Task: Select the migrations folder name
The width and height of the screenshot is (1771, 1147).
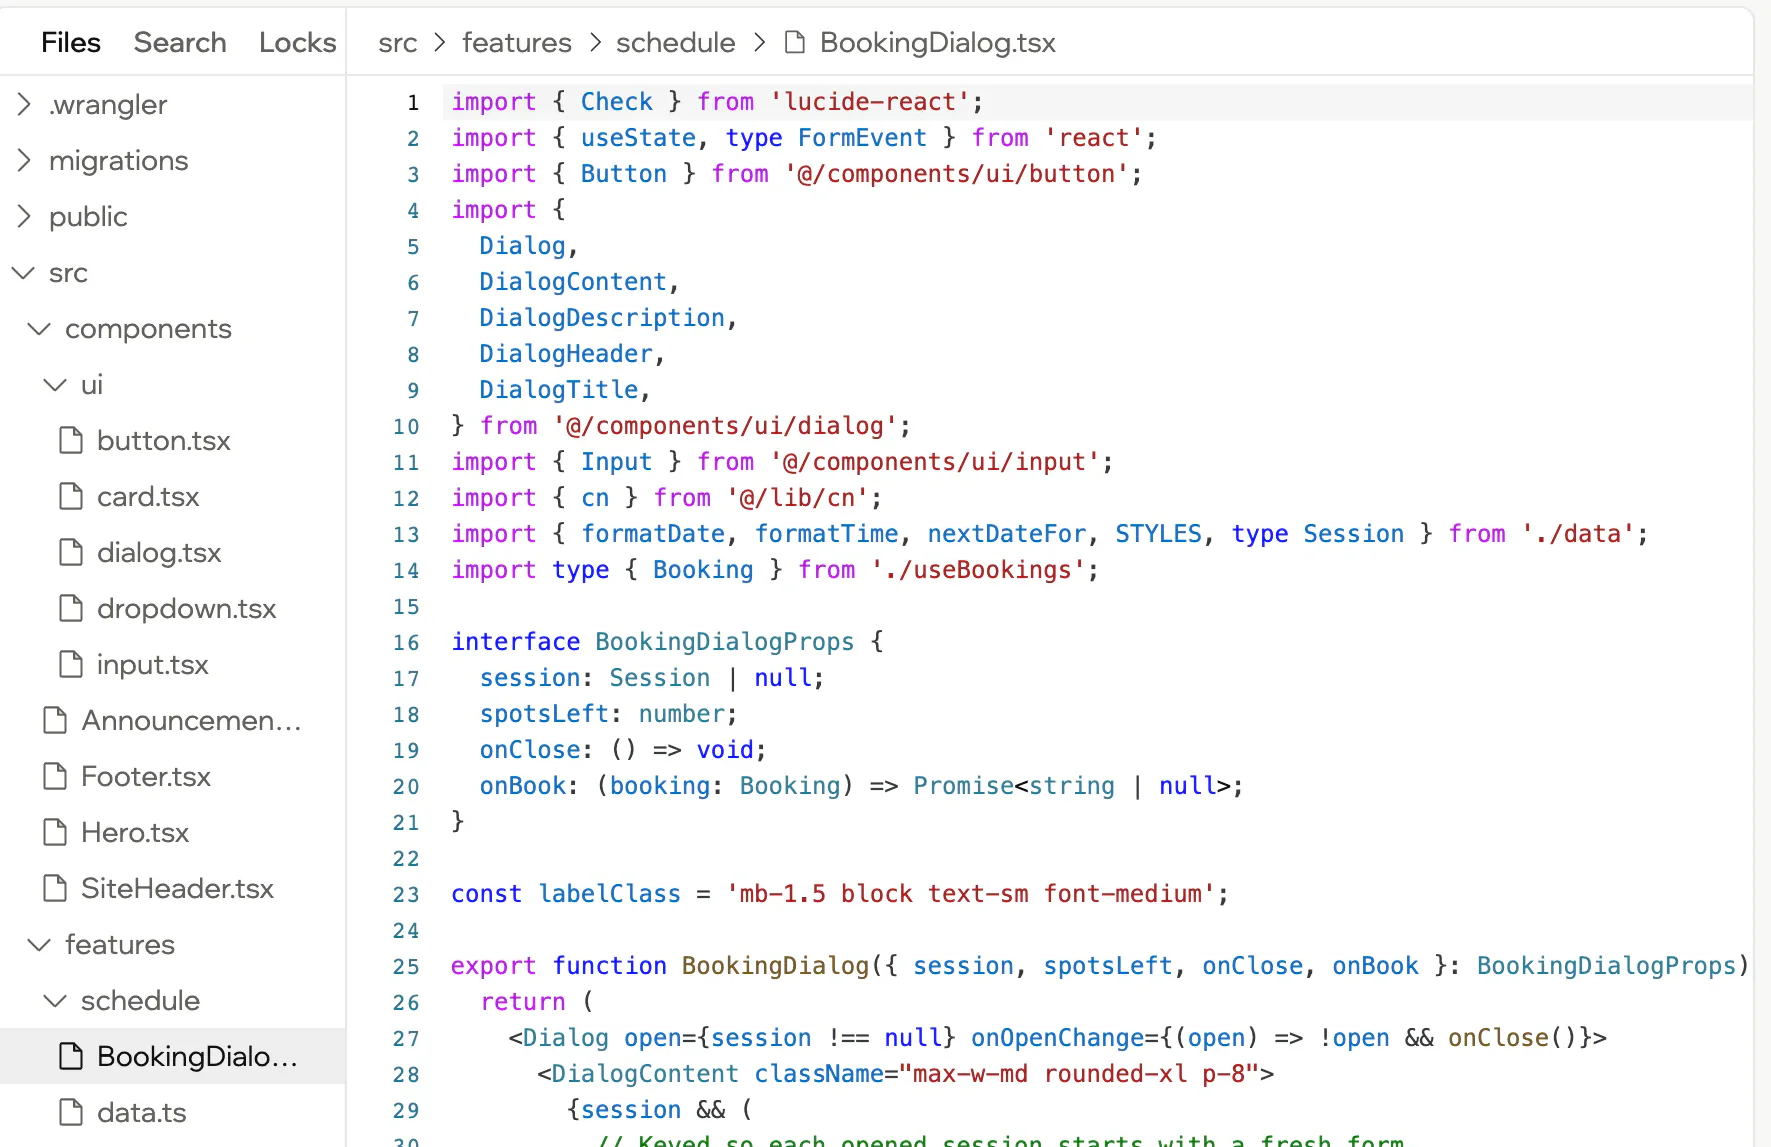Action: (x=118, y=160)
